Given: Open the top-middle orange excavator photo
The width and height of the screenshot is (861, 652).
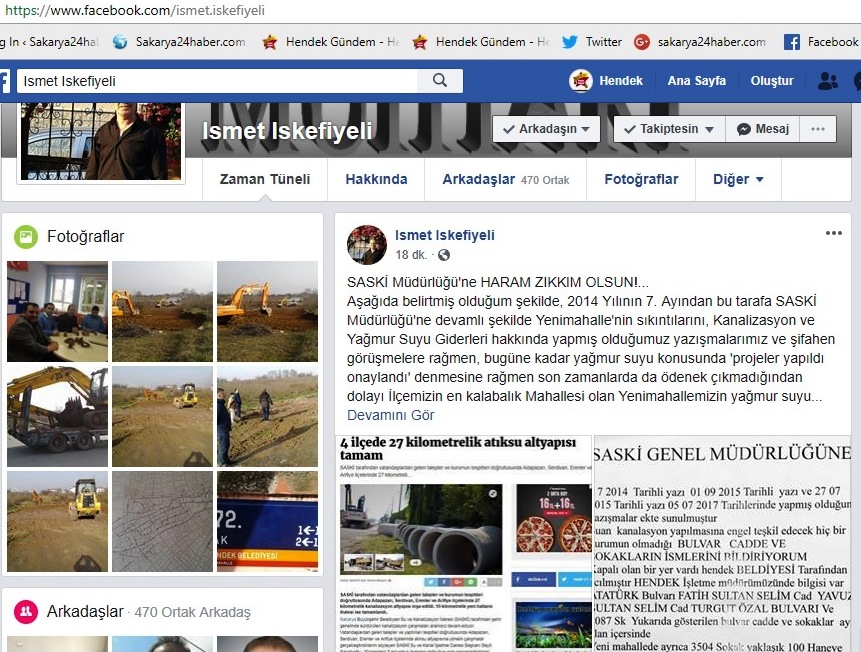Looking at the screenshot, I should 163,311.
